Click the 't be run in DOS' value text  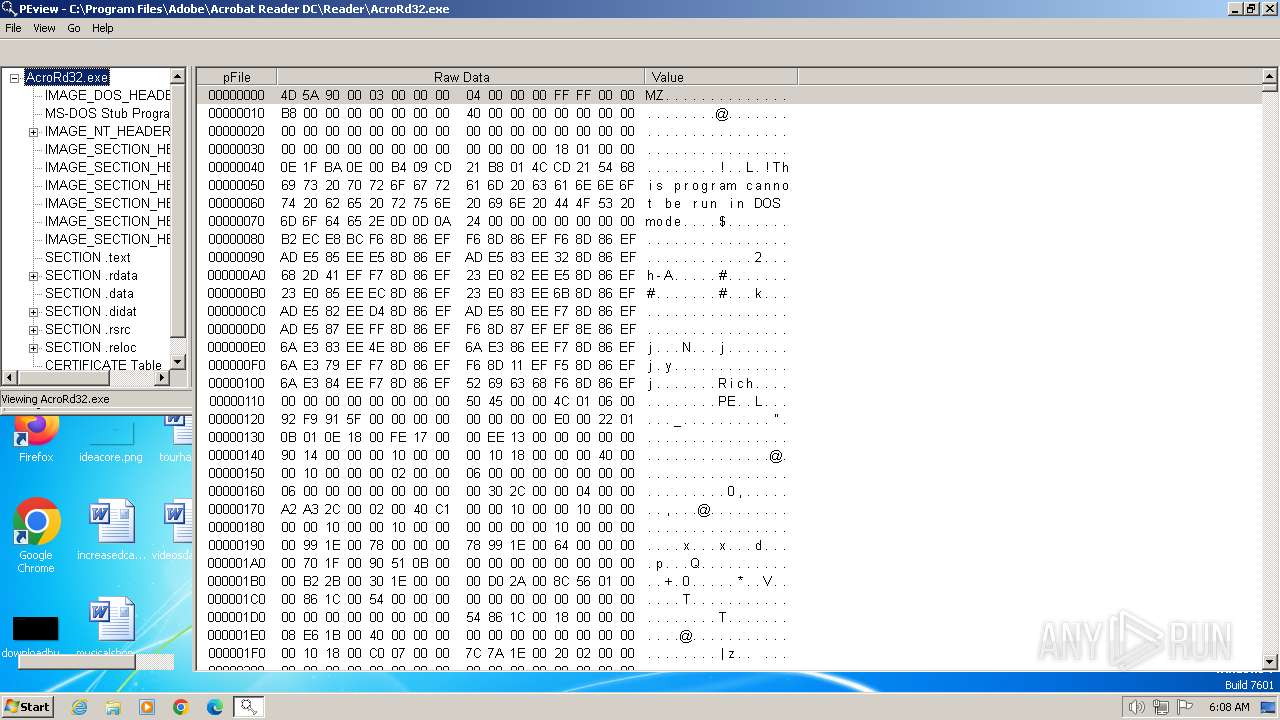[713, 203]
